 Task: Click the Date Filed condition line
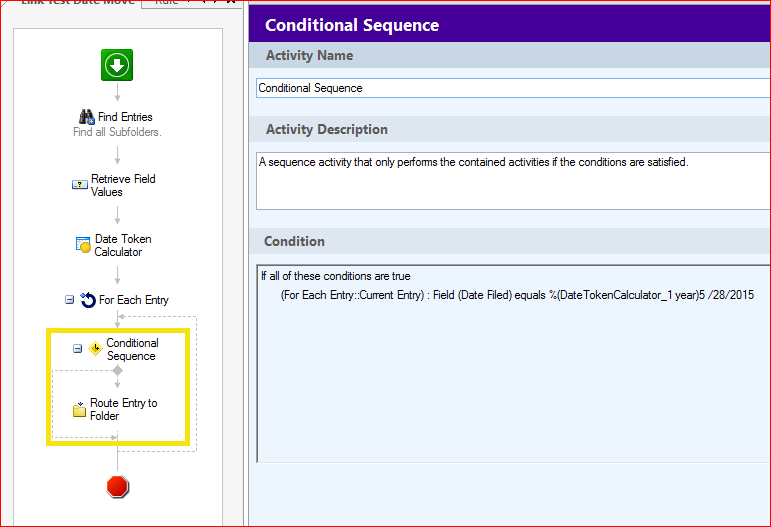click(x=517, y=296)
